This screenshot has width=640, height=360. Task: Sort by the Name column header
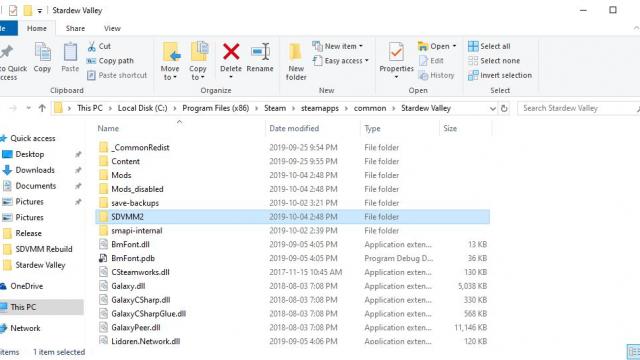(x=108, y=129)
